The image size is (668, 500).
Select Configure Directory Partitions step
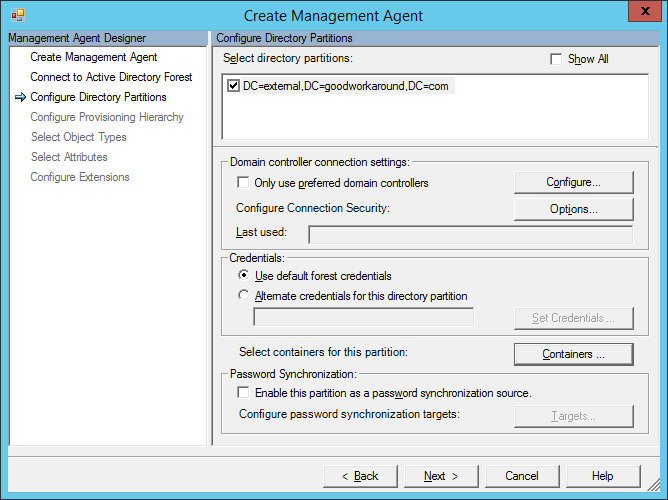coord(98,97)
